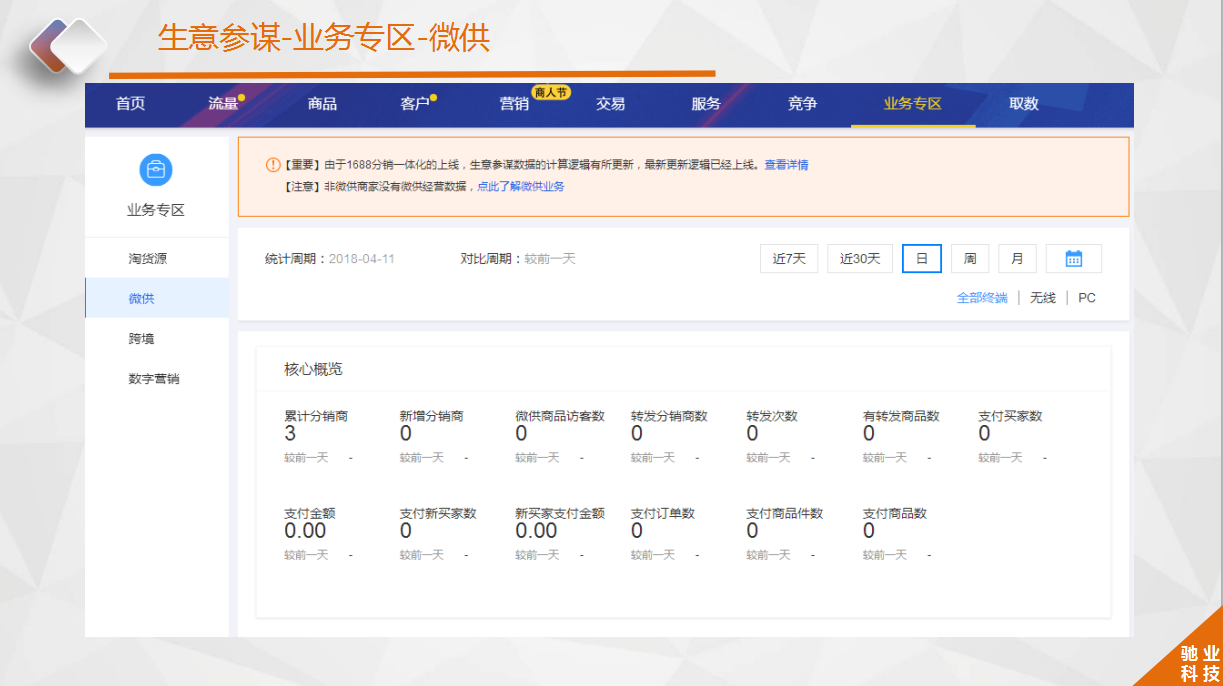The image size is (1223, 686).
Task: Select the 业务专区 tab
Action: coord(913,104)
